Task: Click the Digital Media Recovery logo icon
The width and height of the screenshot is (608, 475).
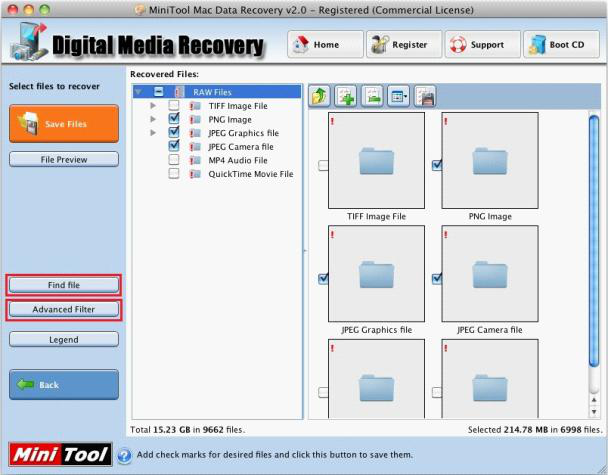Action: [x=29, y=42]
